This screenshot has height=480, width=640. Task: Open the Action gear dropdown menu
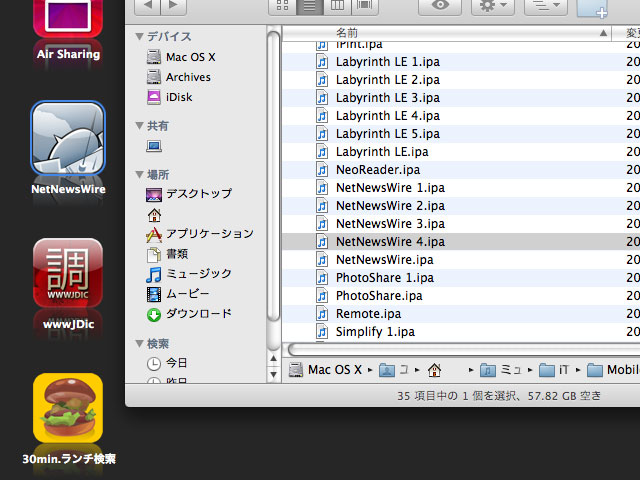coord(493,6)
